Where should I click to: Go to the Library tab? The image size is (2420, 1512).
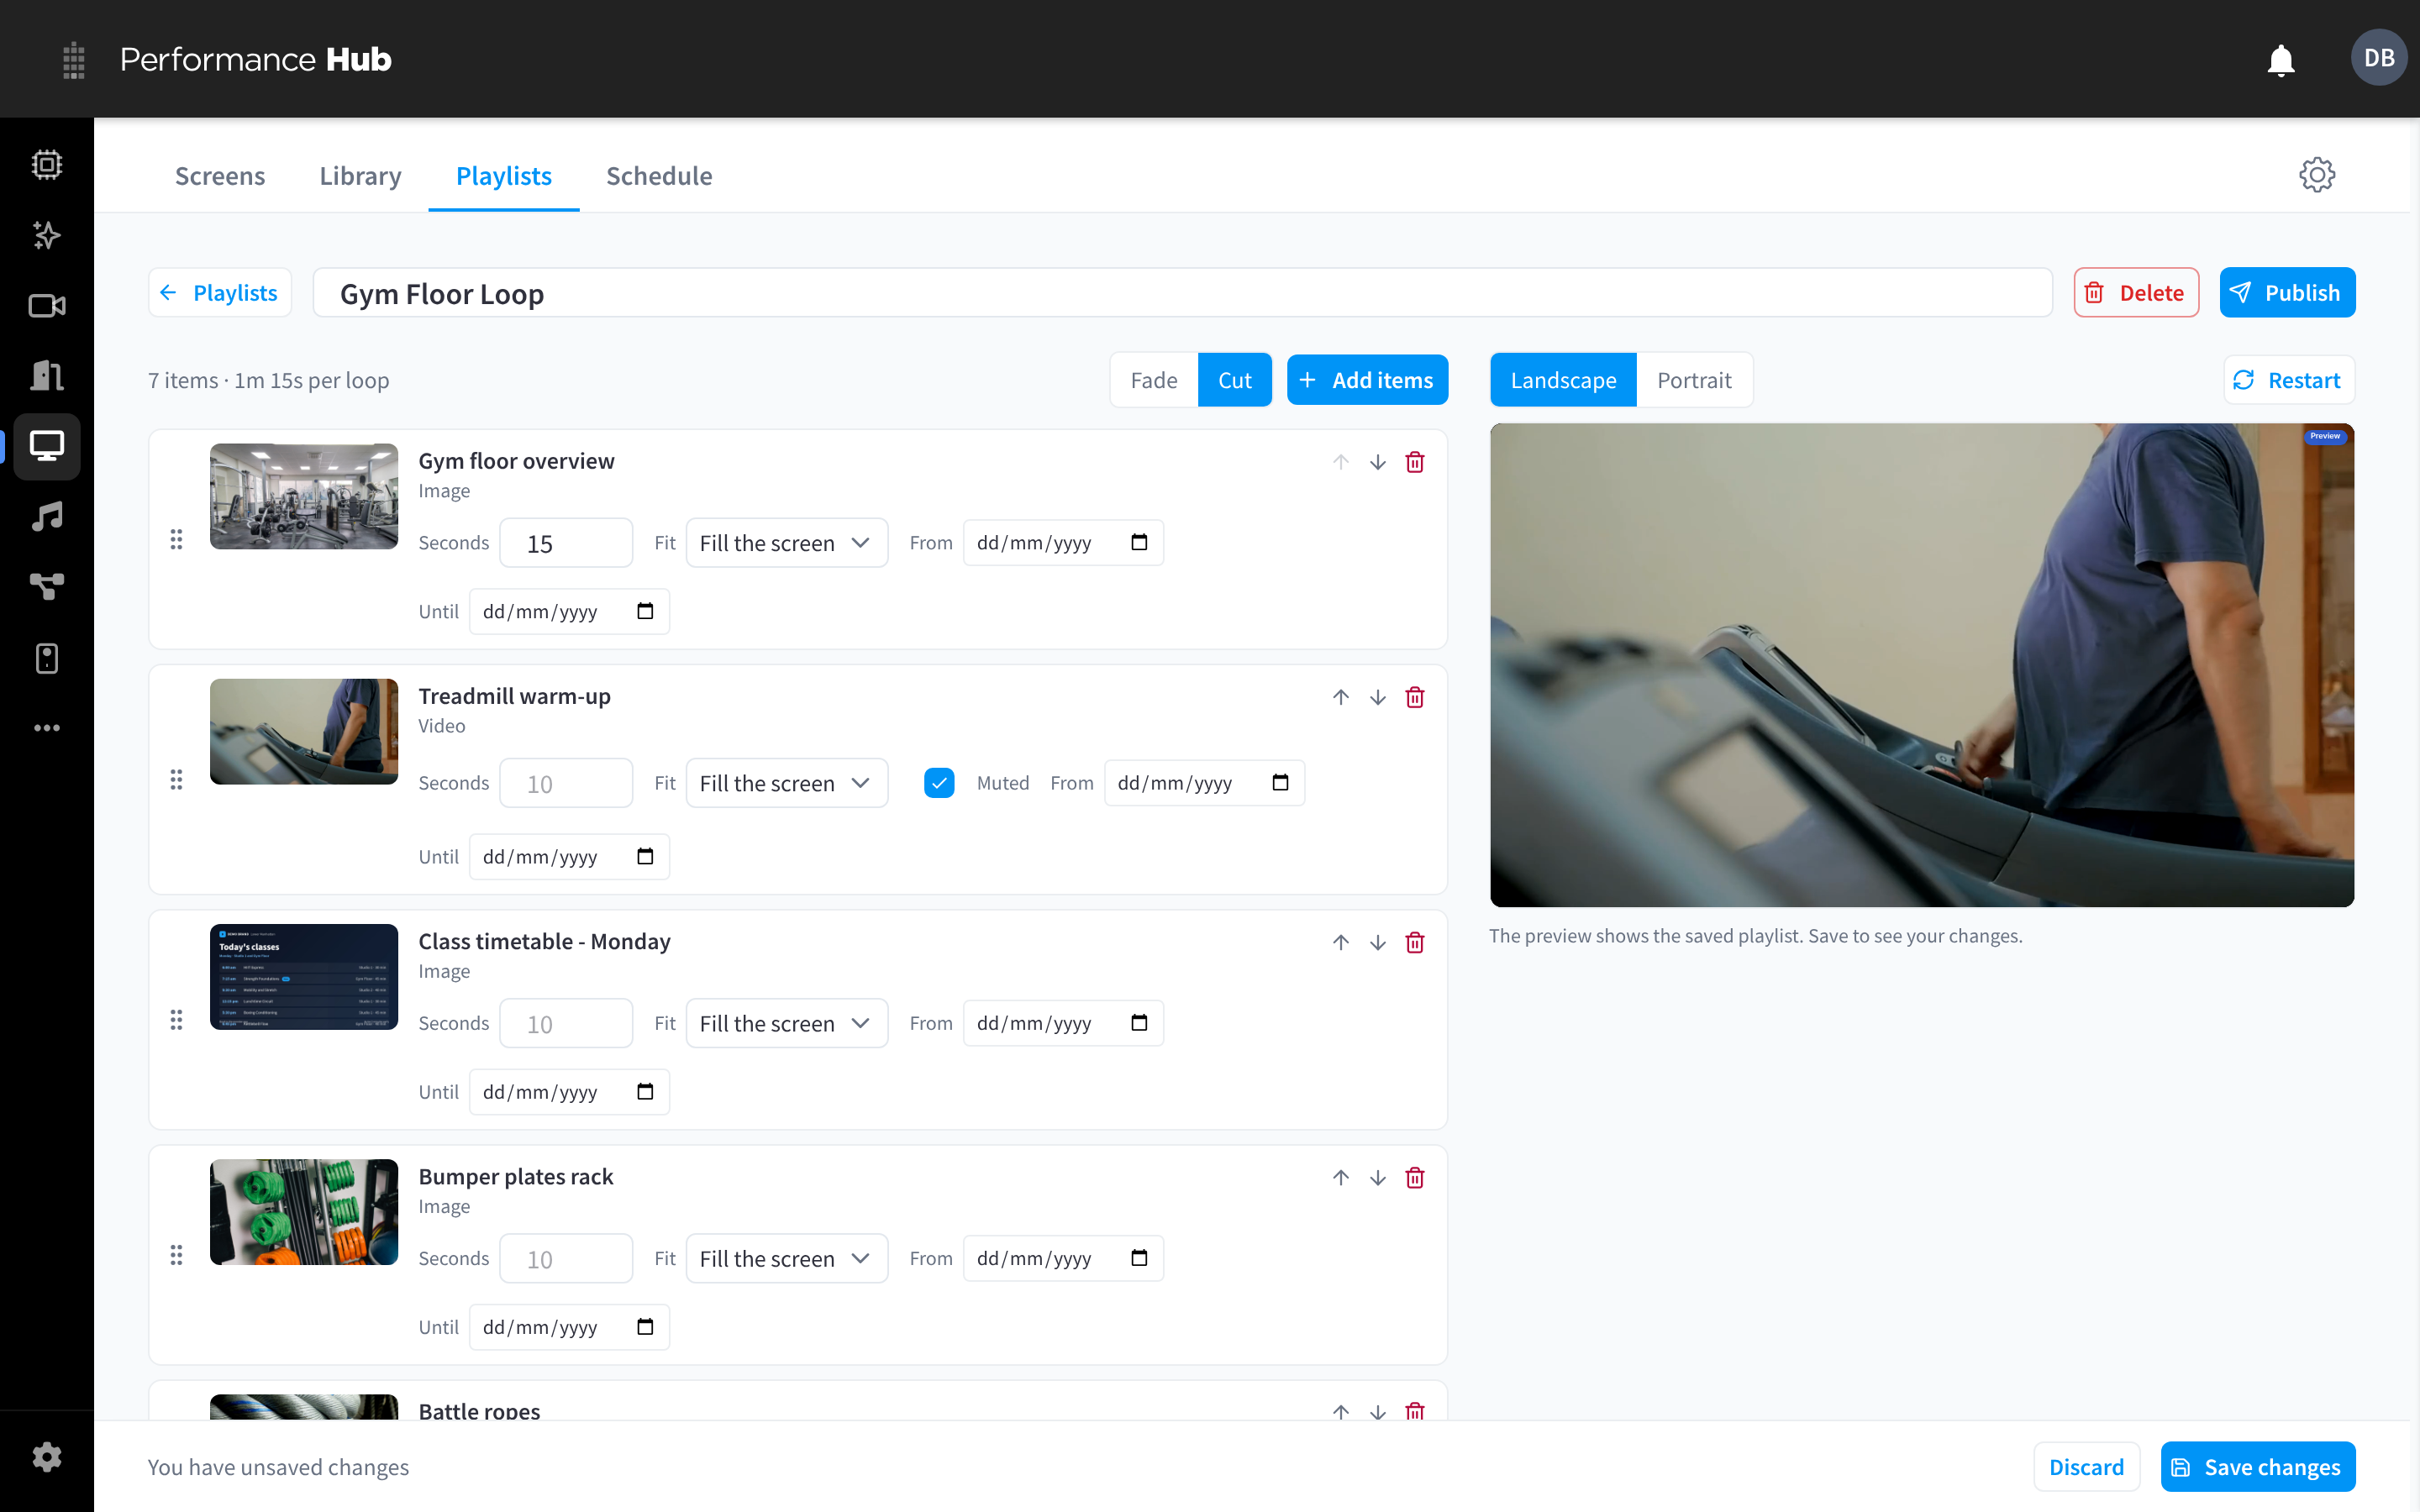pyautogui.click(x=360, y=176)
